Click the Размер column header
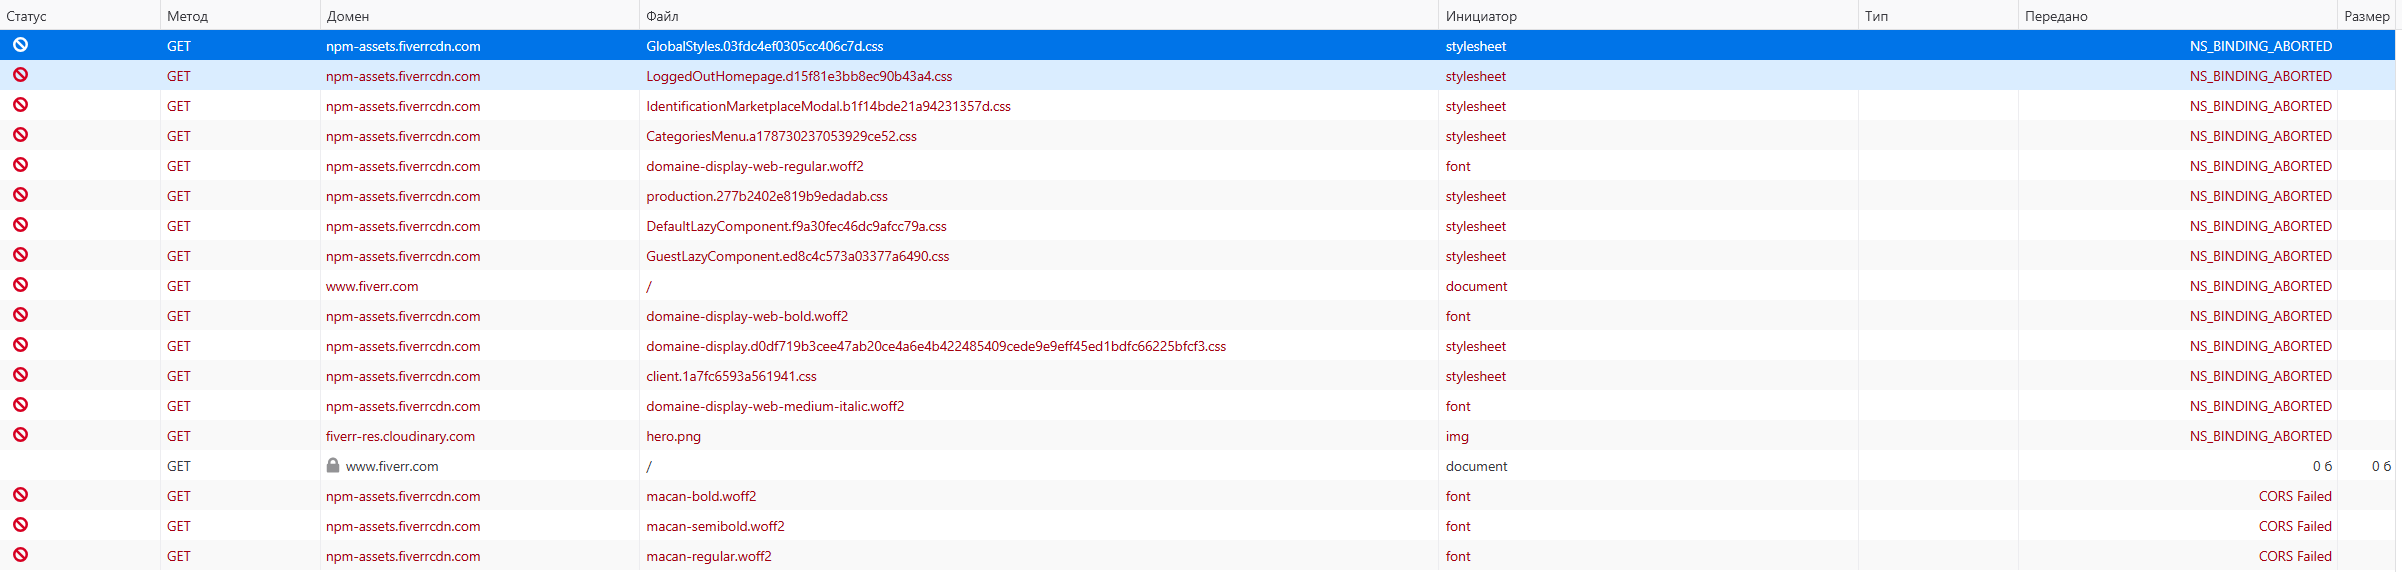The image size is (2402, 572). click(2366, 16)
